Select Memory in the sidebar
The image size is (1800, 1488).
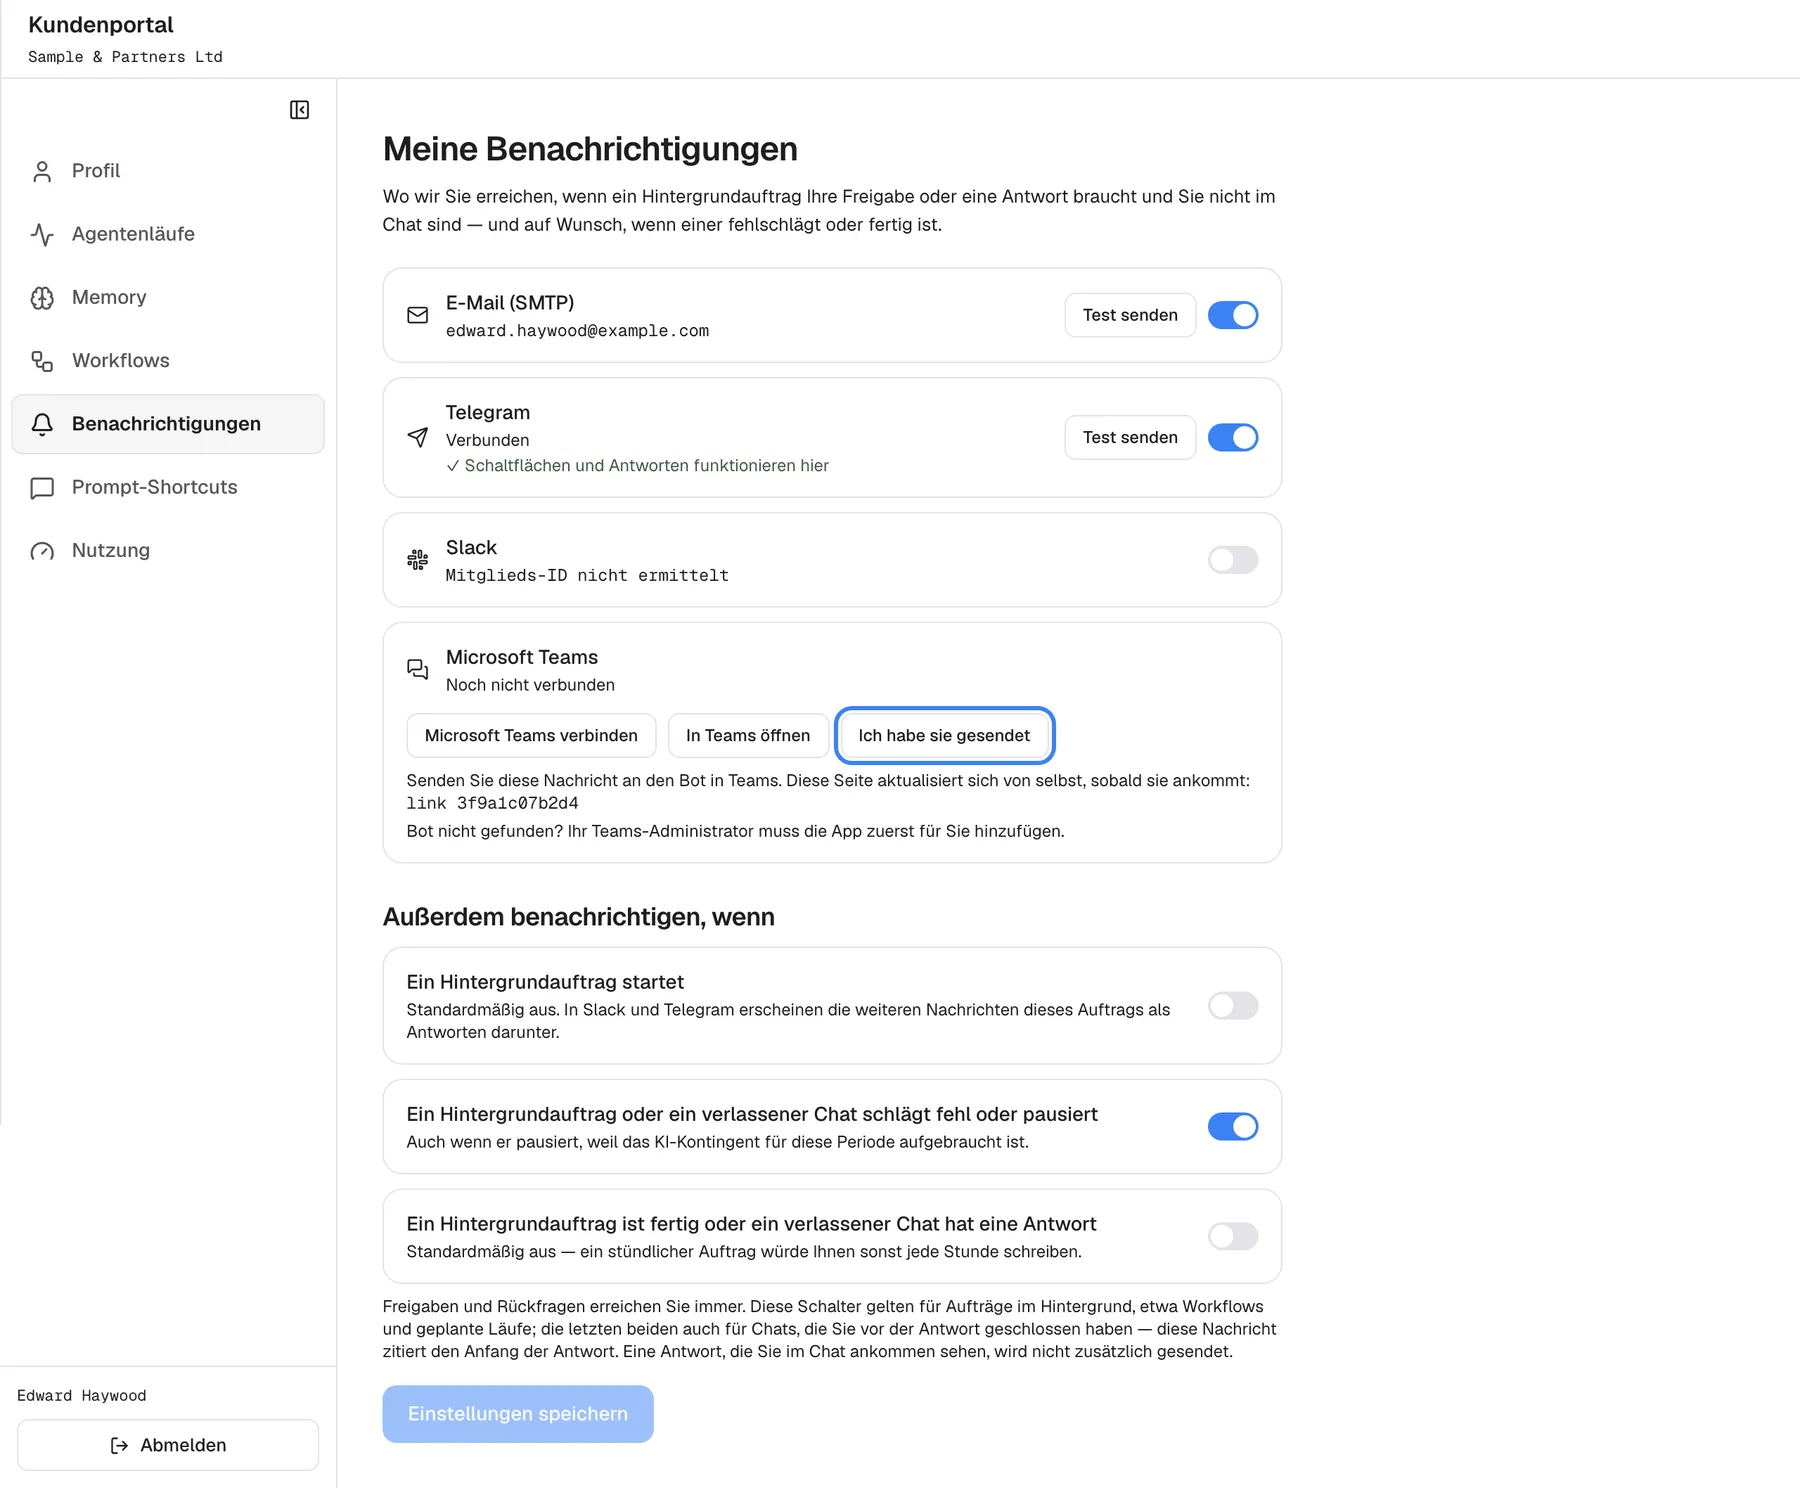(168, 297)
